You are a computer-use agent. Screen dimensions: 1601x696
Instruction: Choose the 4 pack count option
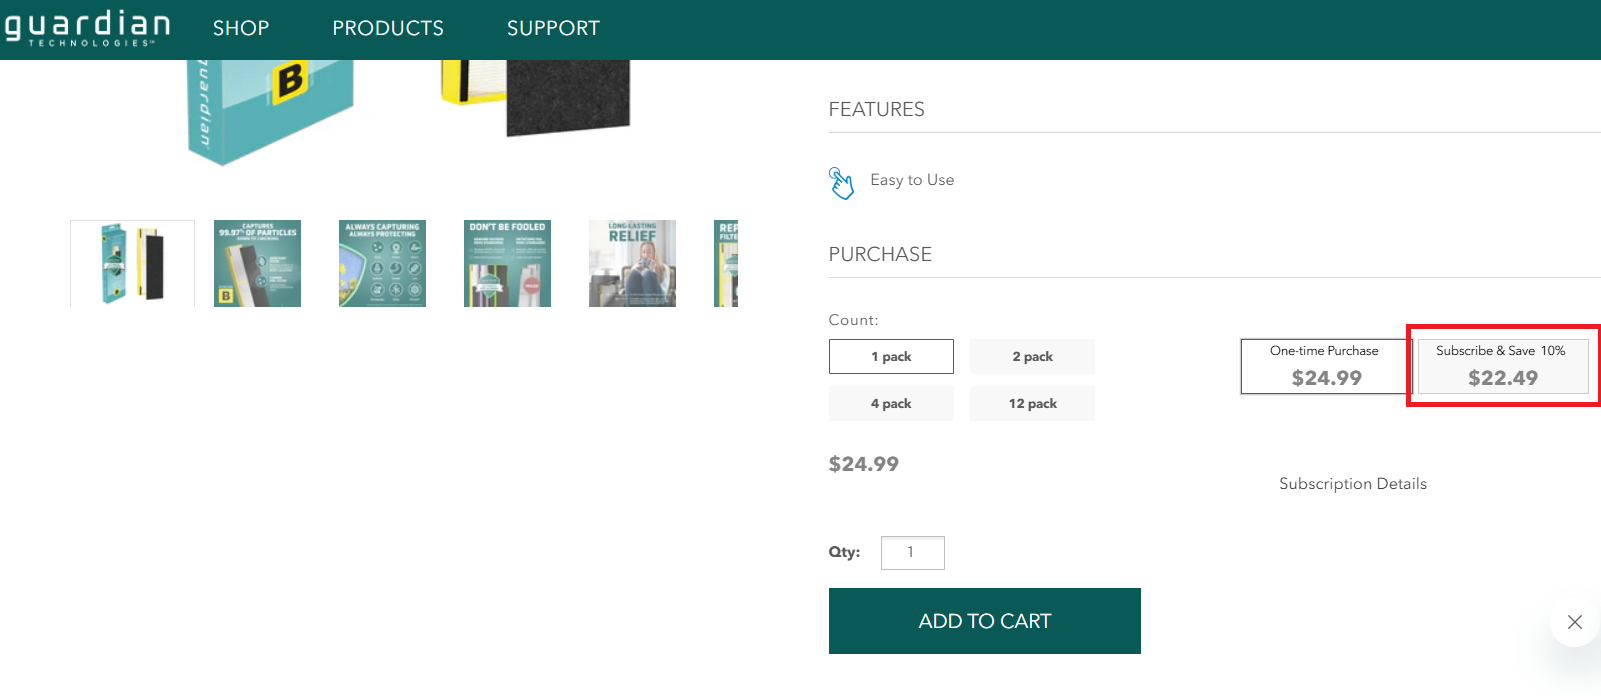tap(891, 404)
